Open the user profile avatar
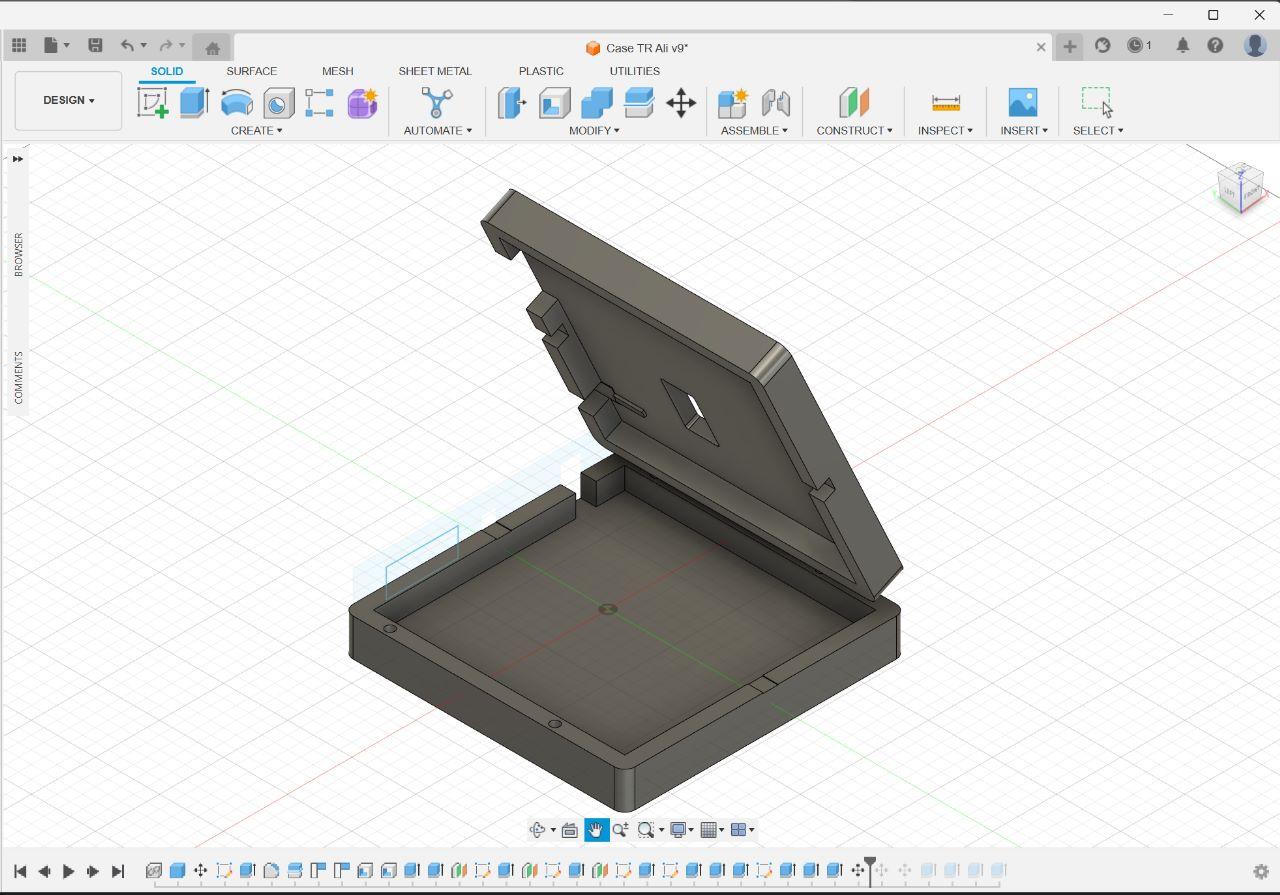Image resolution: width=1280 pixels, height=895 pixels. coord(1255,45)
